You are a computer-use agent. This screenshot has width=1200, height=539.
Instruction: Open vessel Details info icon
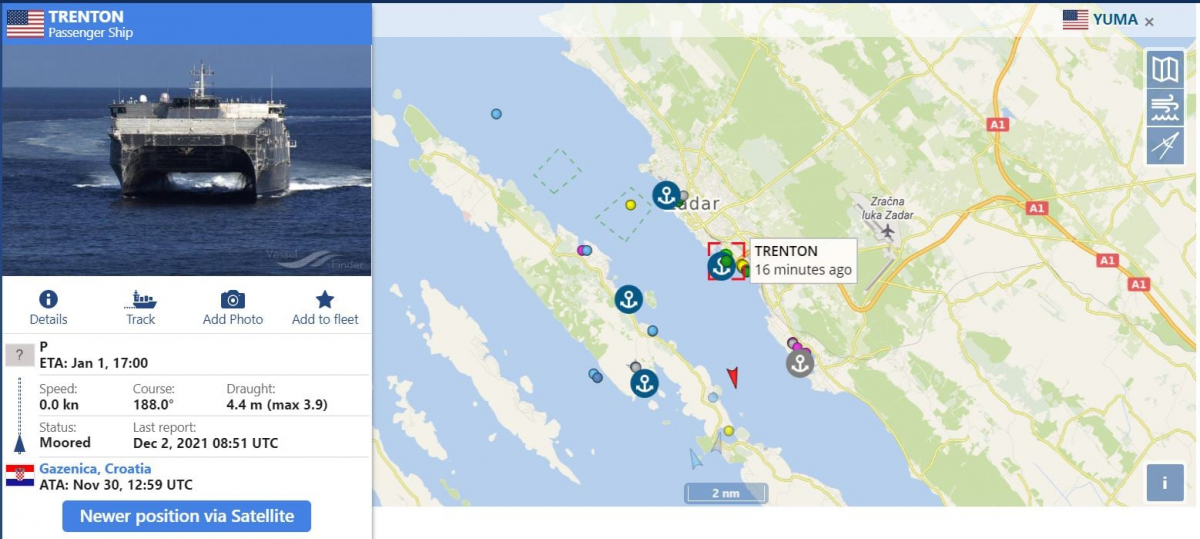(x=48, y=300)
